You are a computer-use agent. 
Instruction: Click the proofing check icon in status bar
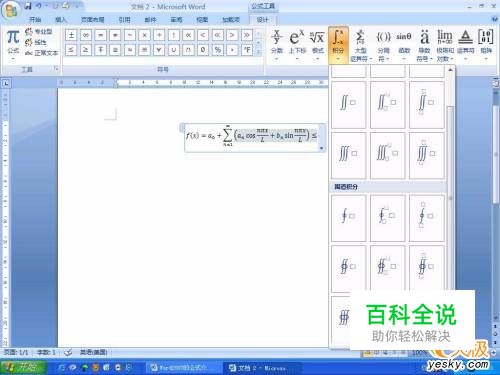pos(68,352)
